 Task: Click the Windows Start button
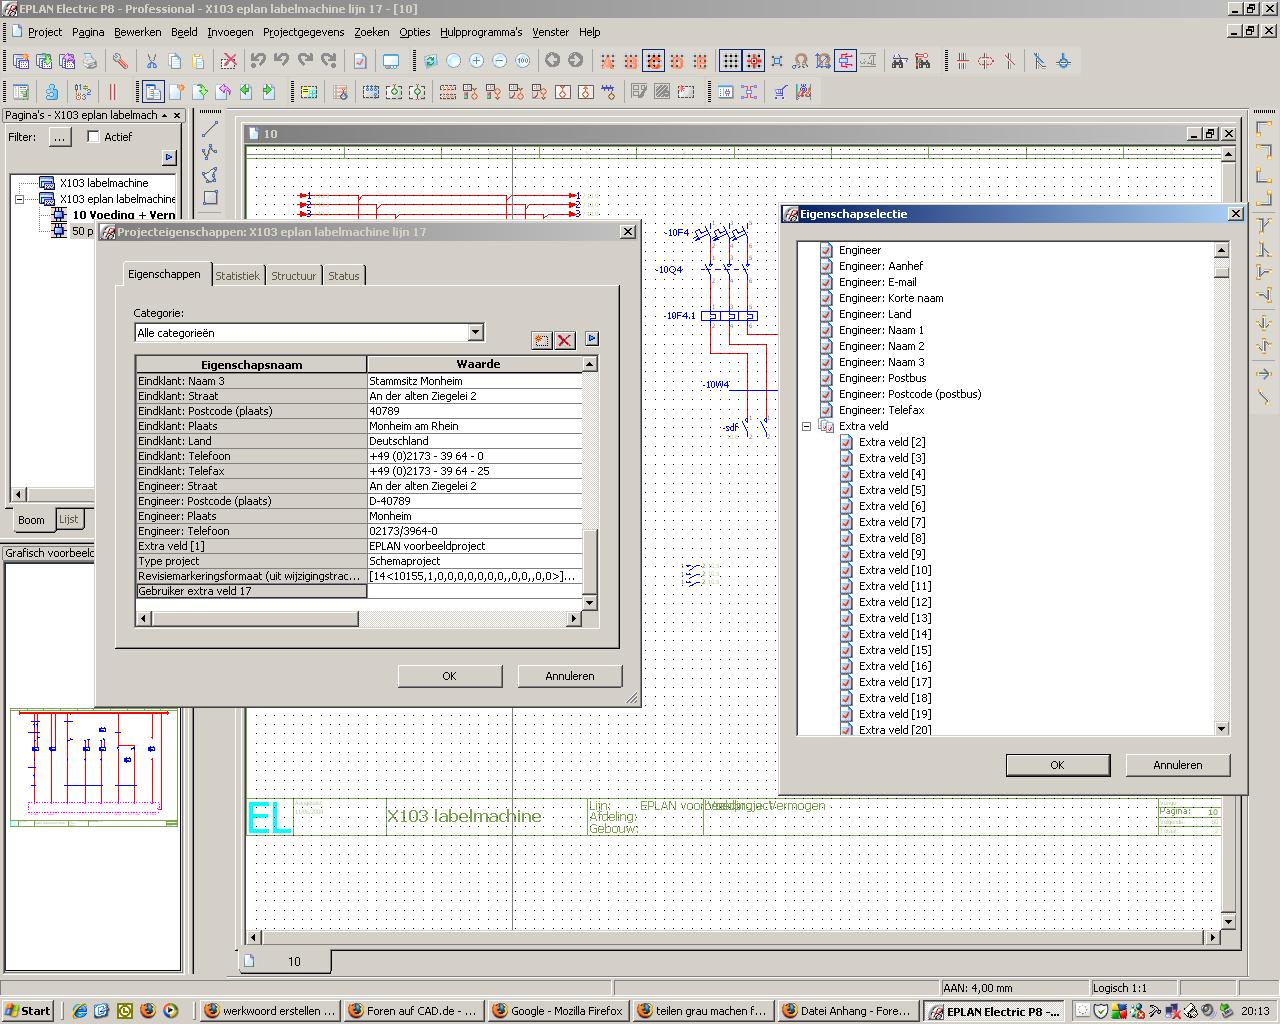[x=28, y=1011]
